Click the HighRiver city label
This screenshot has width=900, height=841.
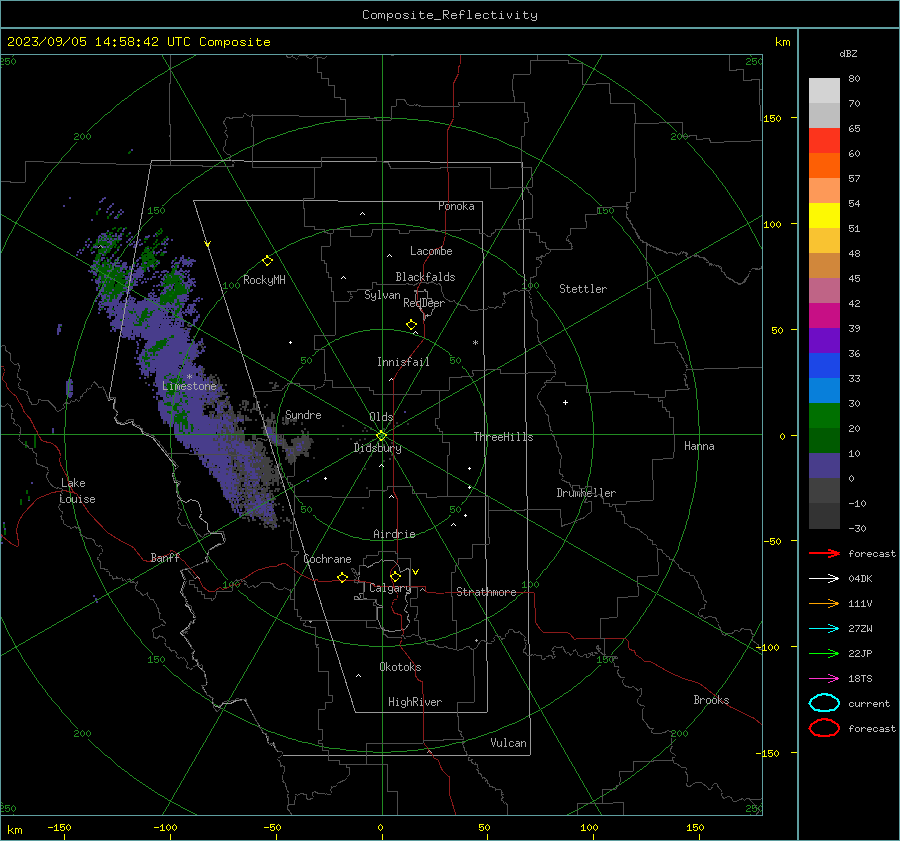tap(415, 702)
